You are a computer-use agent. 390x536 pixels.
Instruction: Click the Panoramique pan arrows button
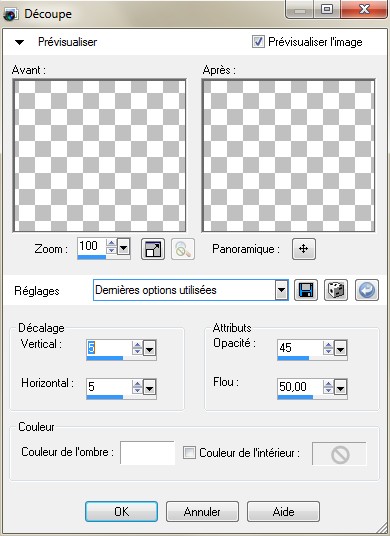(304, 249)
